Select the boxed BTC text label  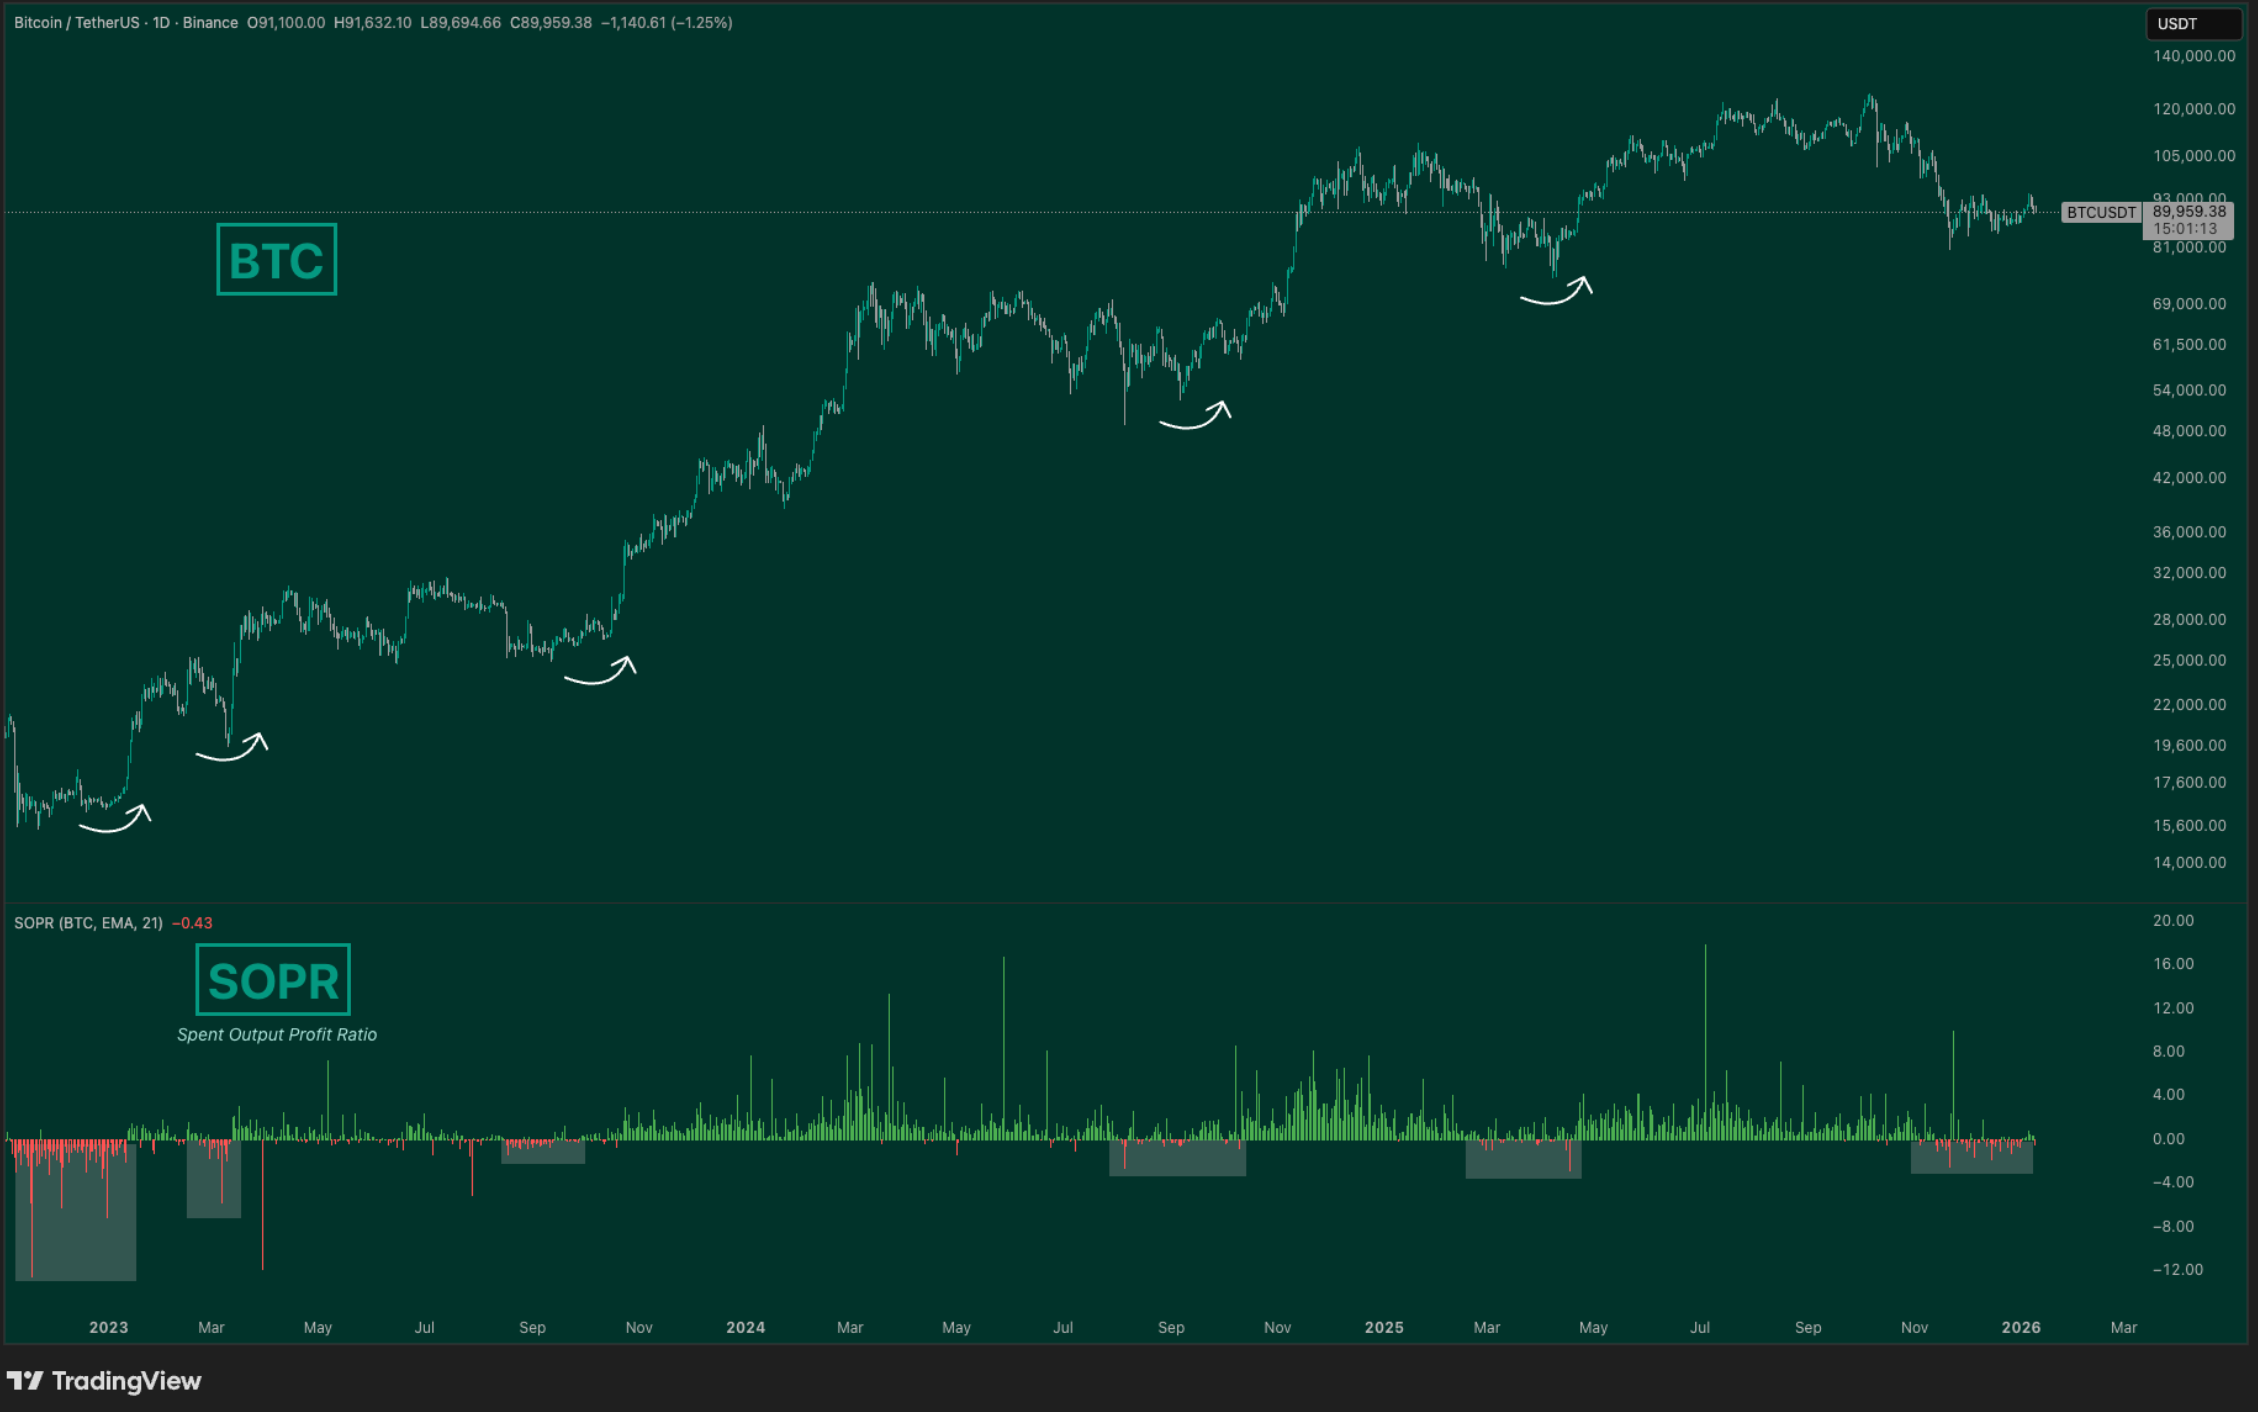277,260
